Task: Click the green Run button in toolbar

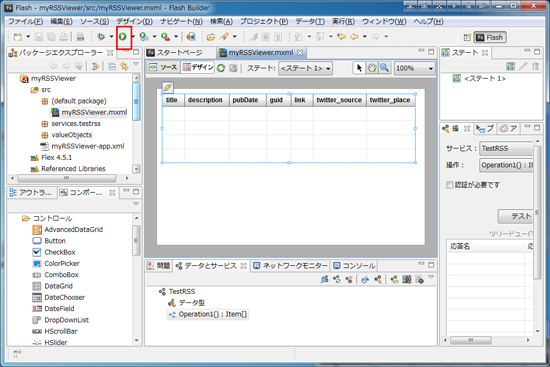Action: tap(123, 36)
